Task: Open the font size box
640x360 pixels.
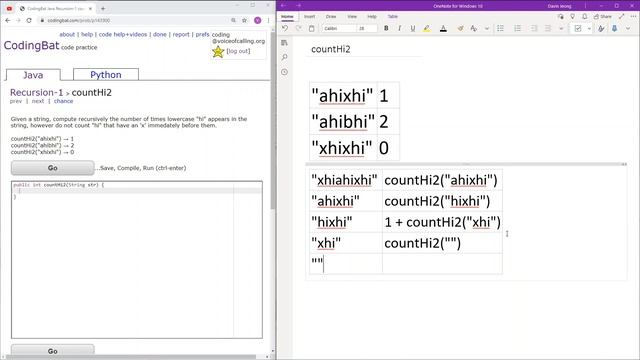Action: tap(367, 28)
